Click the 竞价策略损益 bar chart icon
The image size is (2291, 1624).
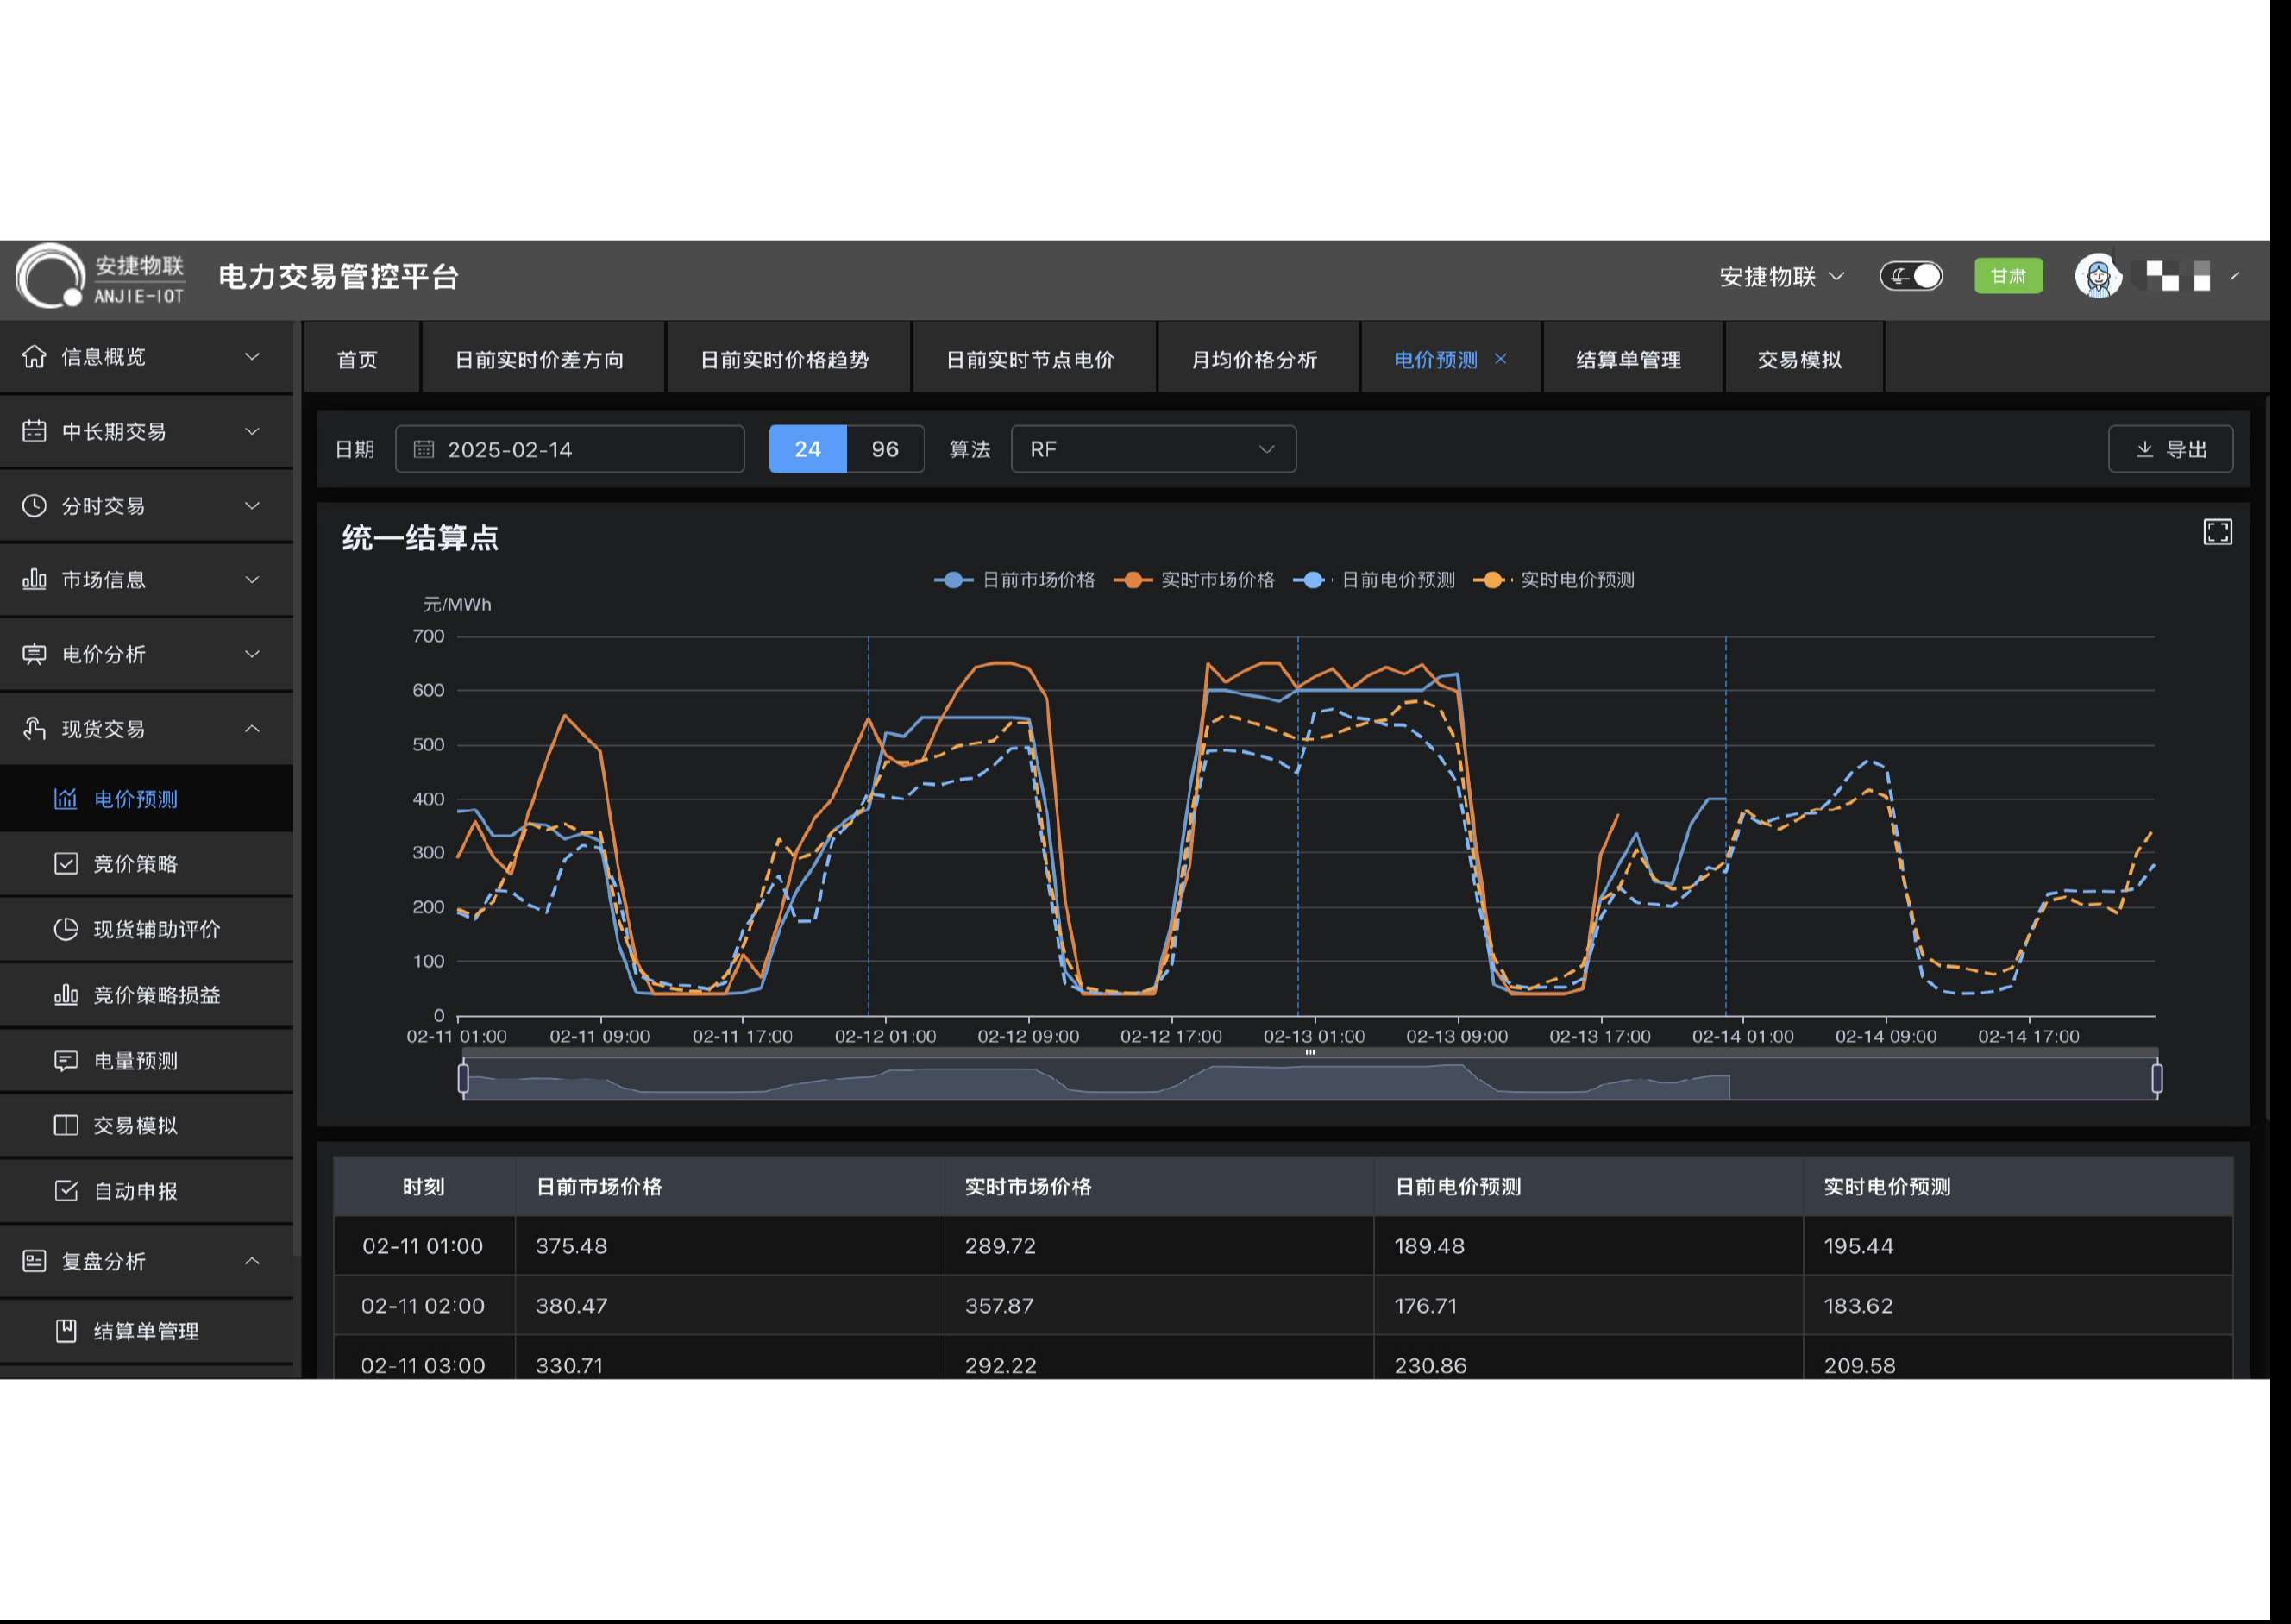pyautogui.click(x=66, y=994)
